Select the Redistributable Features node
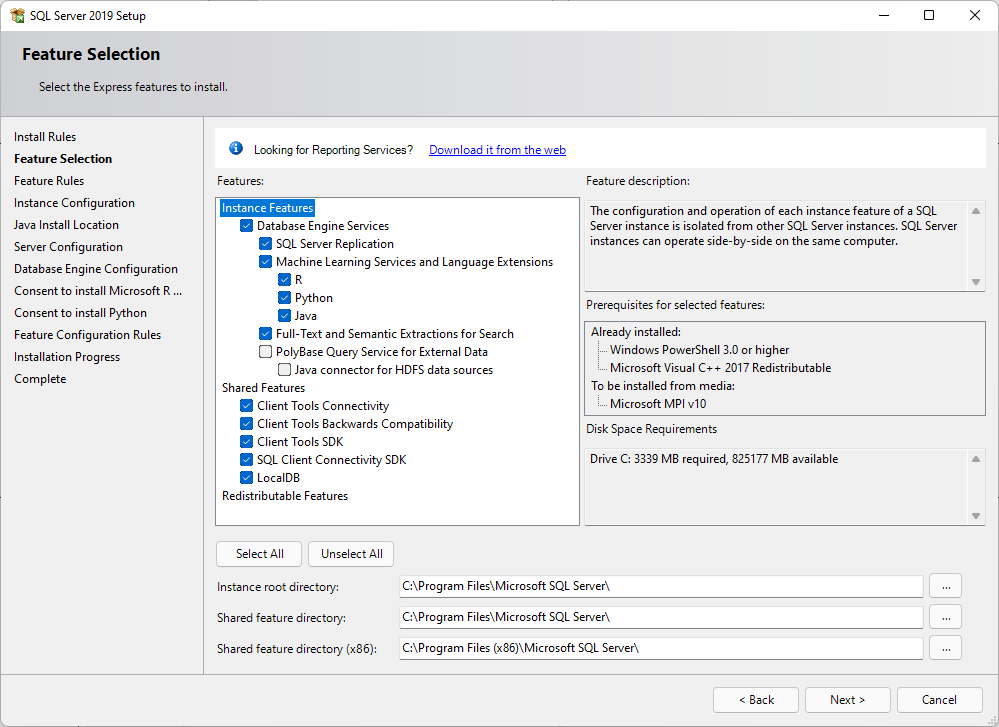This screenshot has width=999, height=727. coord(285,496)
